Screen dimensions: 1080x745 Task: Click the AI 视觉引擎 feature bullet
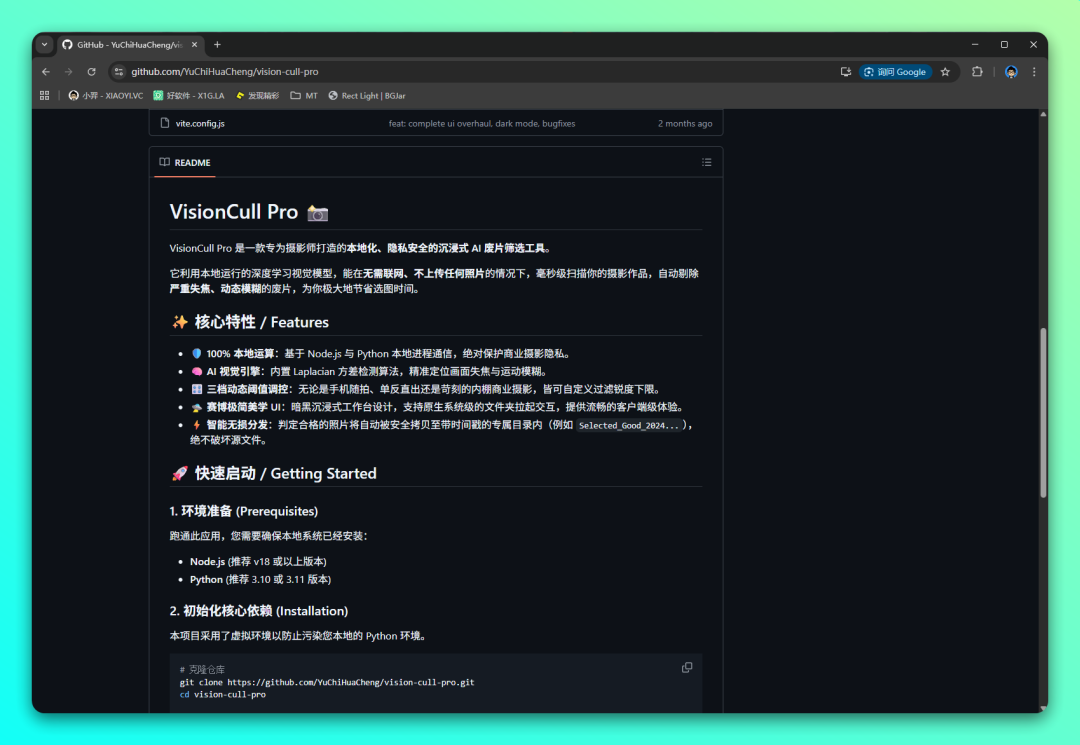(x=371, y=371)
